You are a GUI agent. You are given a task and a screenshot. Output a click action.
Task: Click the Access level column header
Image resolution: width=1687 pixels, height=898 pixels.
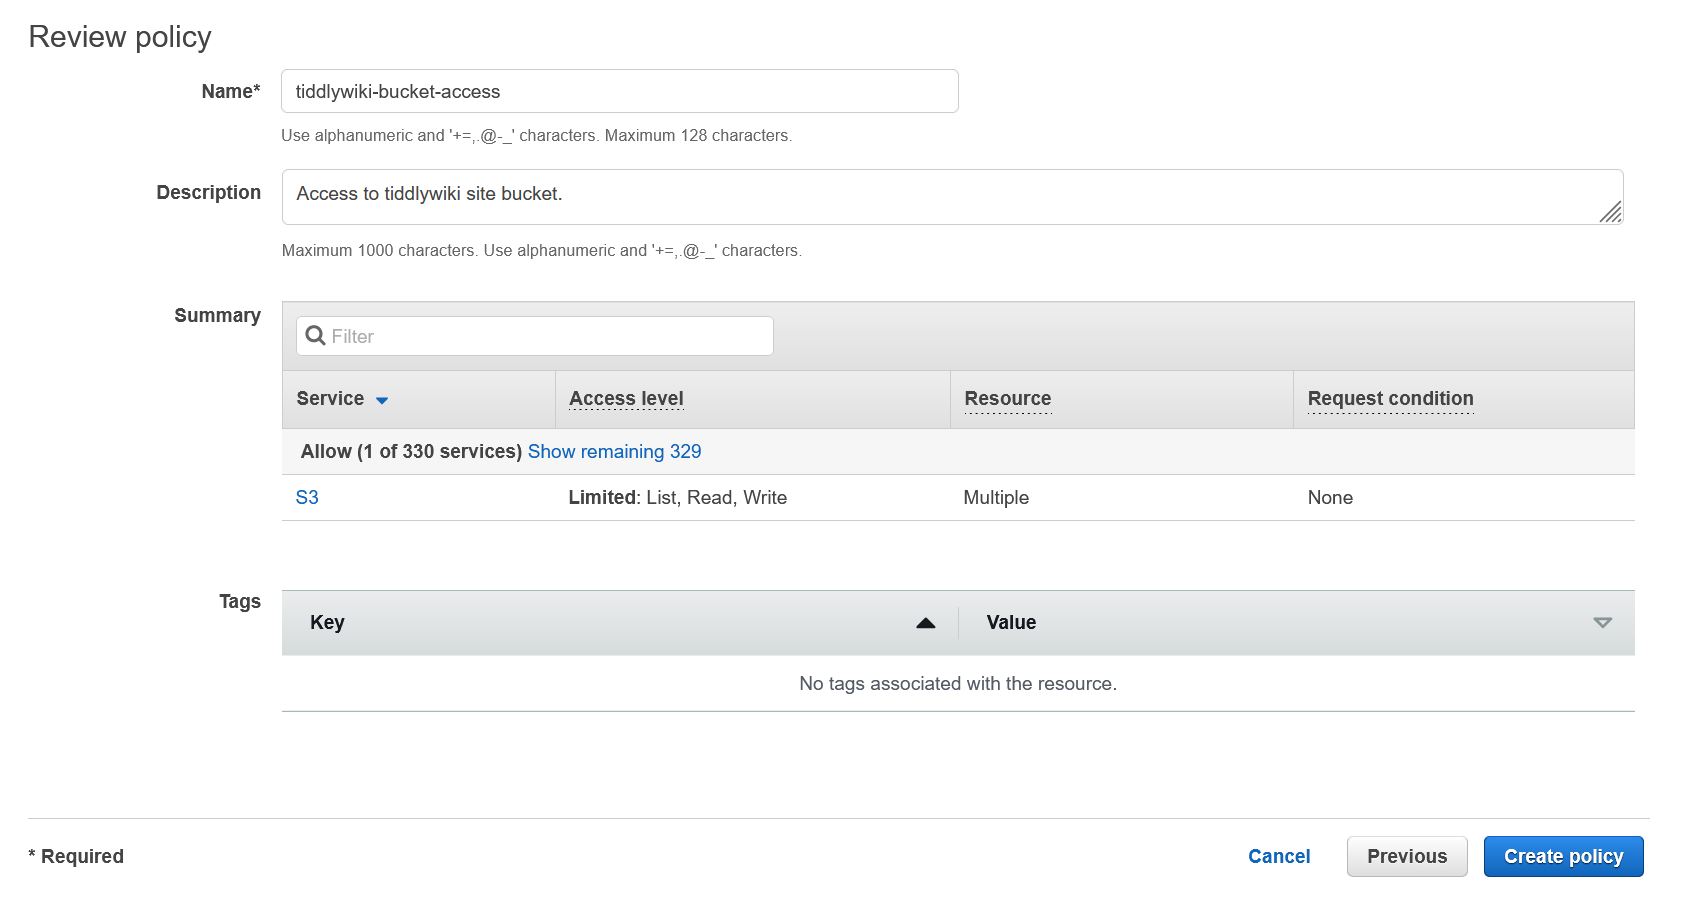pyautogui.click(x=626, y=398)
